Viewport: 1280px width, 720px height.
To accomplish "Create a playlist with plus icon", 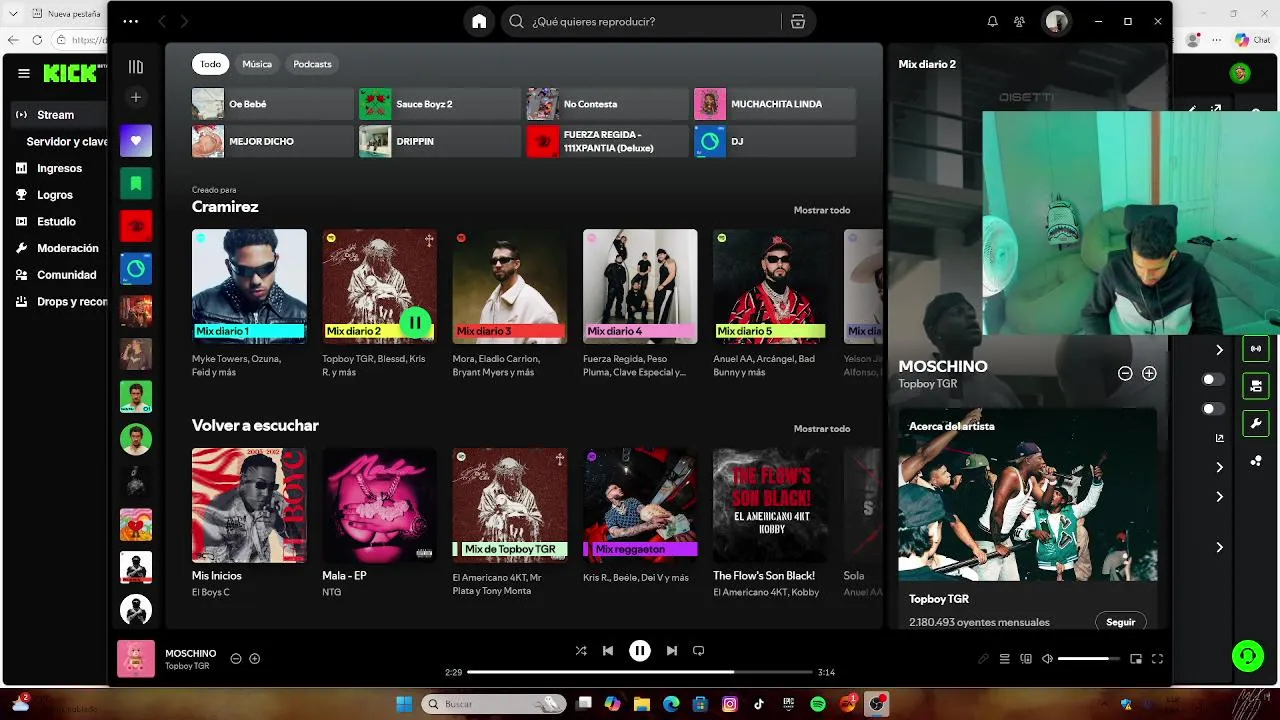I will pos(136,97).
